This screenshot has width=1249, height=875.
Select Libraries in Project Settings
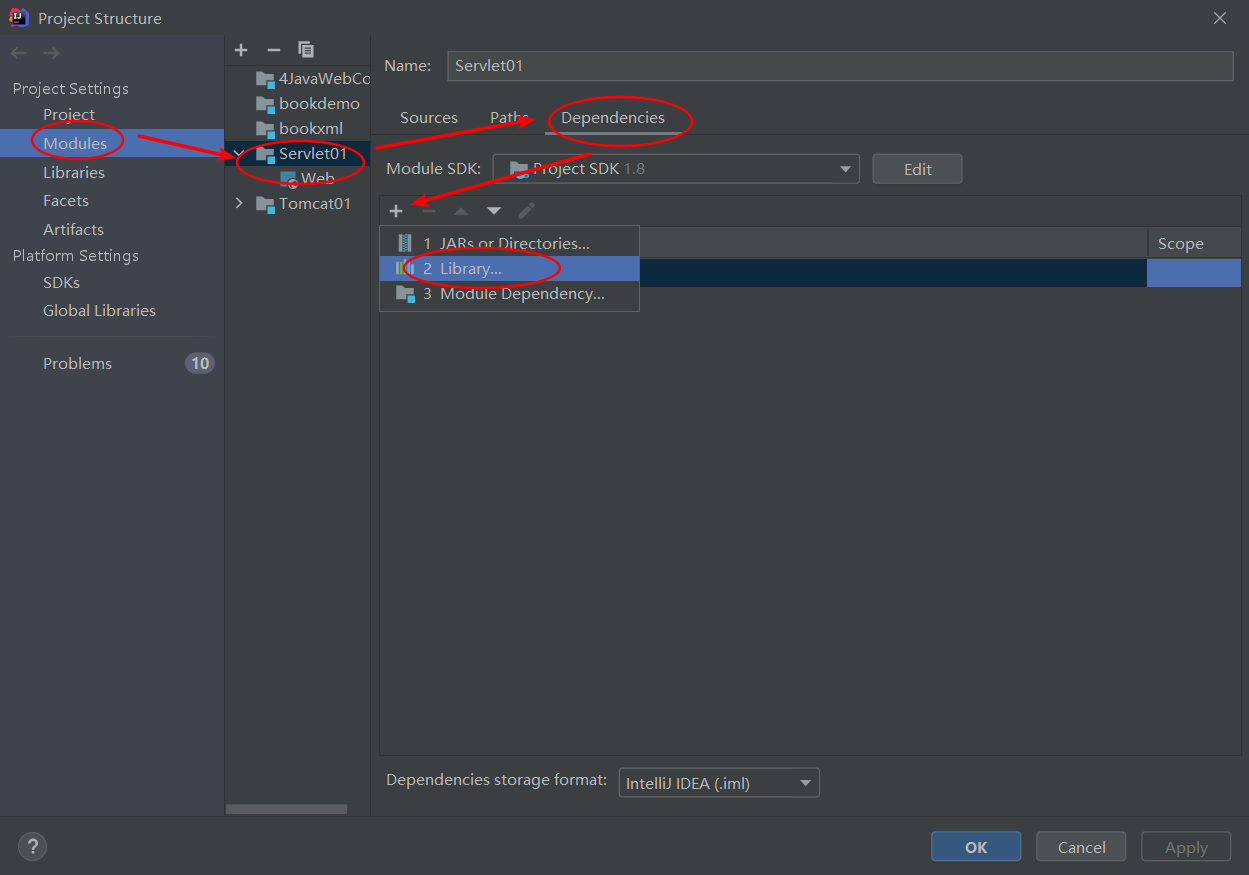coord(74,172)
